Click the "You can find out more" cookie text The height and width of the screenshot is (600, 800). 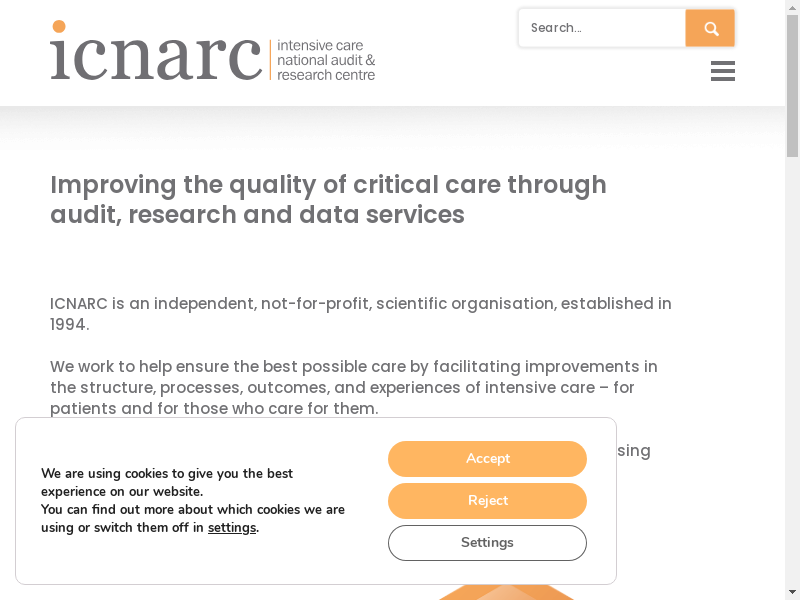coord(192,510)
